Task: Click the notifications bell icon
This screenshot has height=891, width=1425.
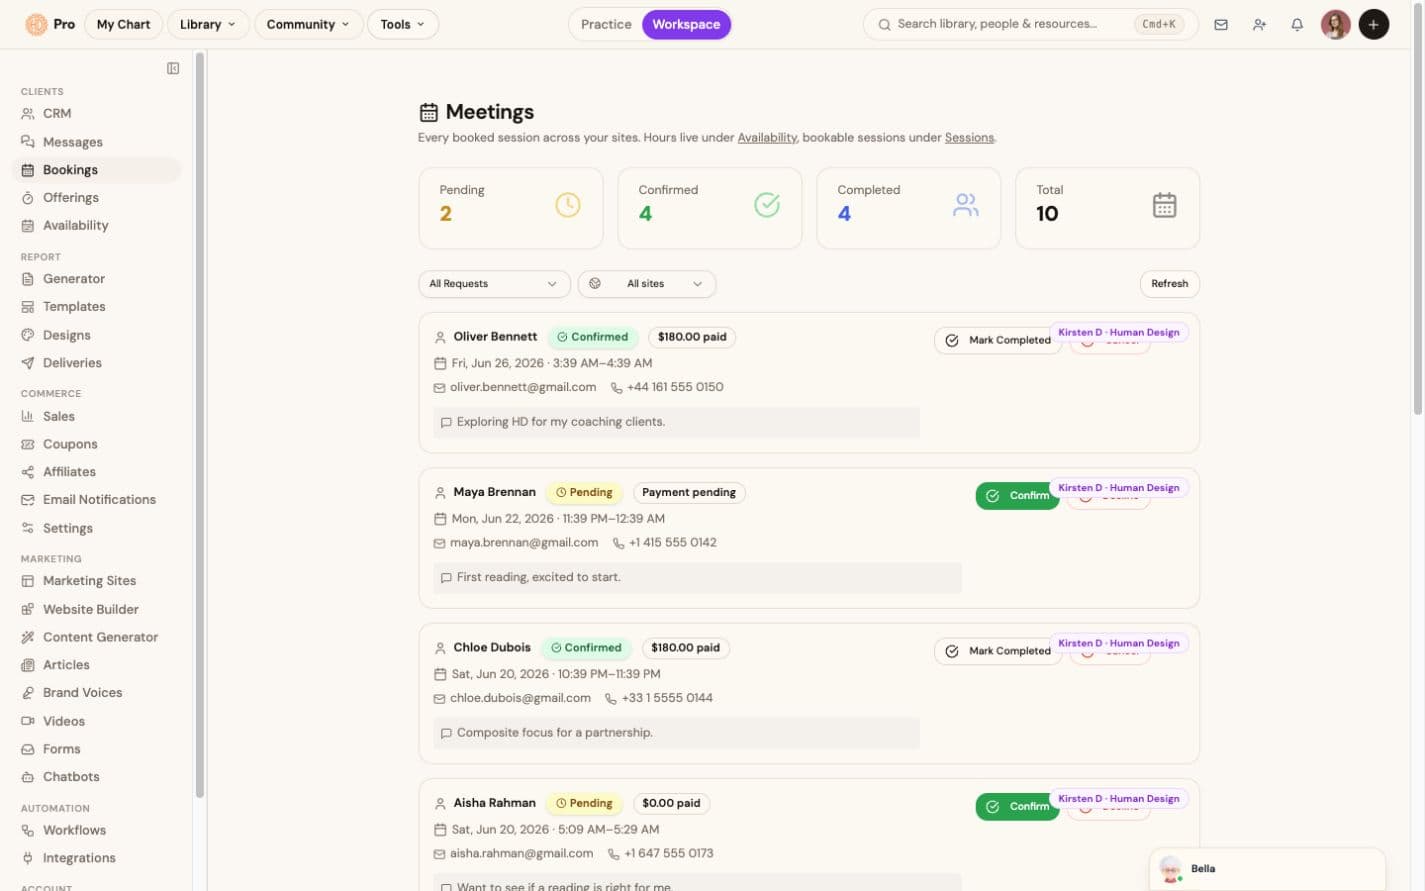Action: (1297, 24)
